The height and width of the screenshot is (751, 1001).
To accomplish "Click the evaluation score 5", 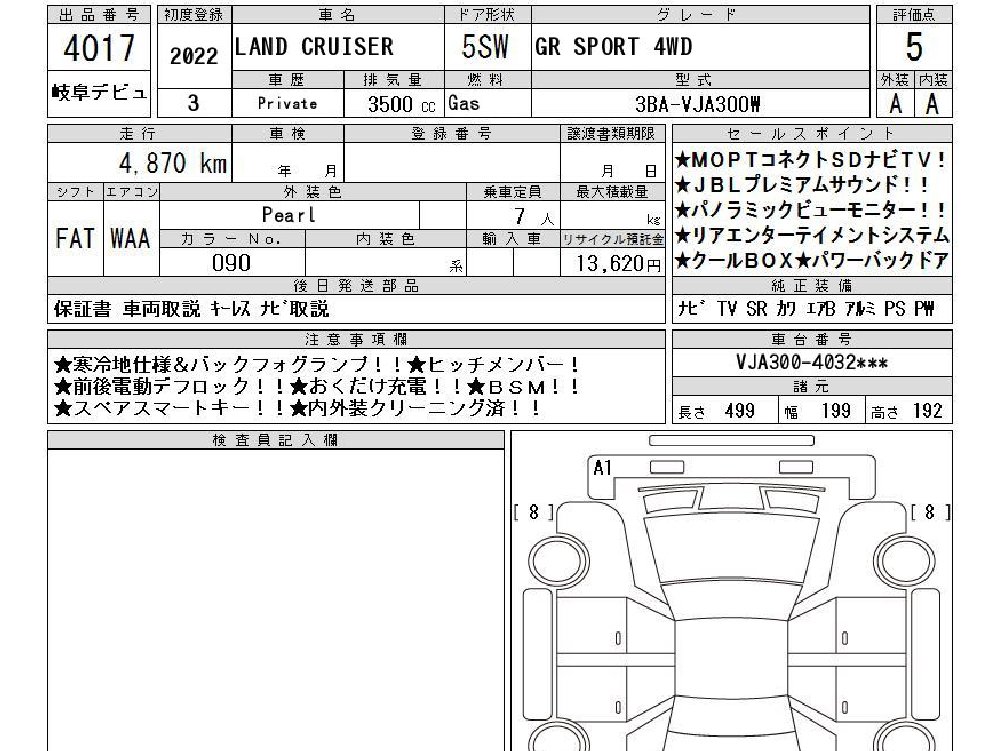I will [x=914, y=47].
